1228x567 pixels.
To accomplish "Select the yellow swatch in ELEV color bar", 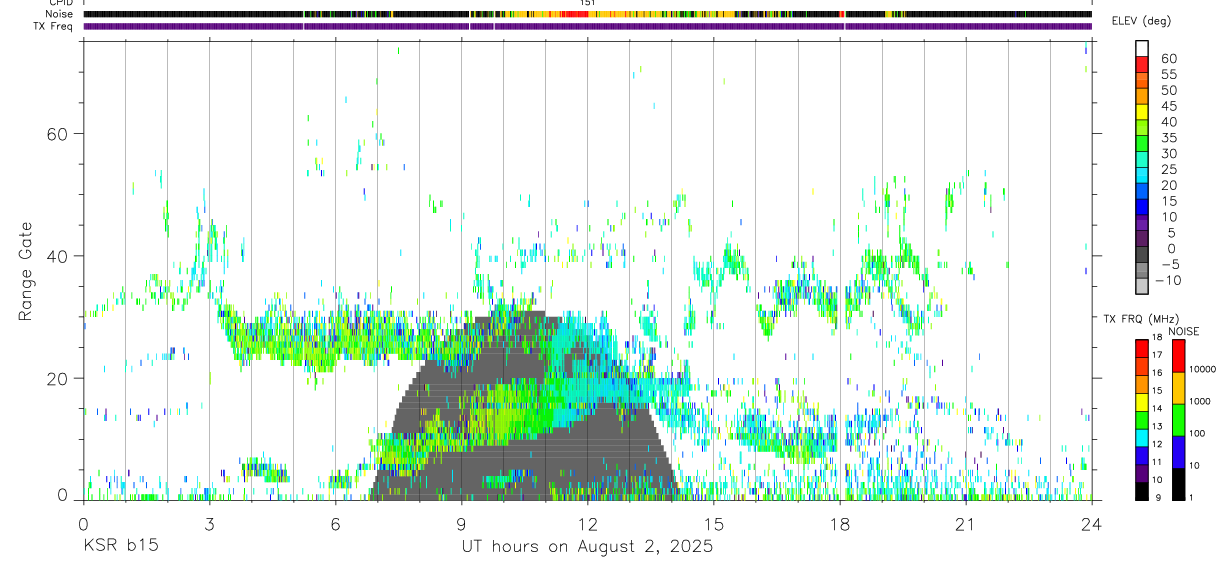I will [1141, 111].
